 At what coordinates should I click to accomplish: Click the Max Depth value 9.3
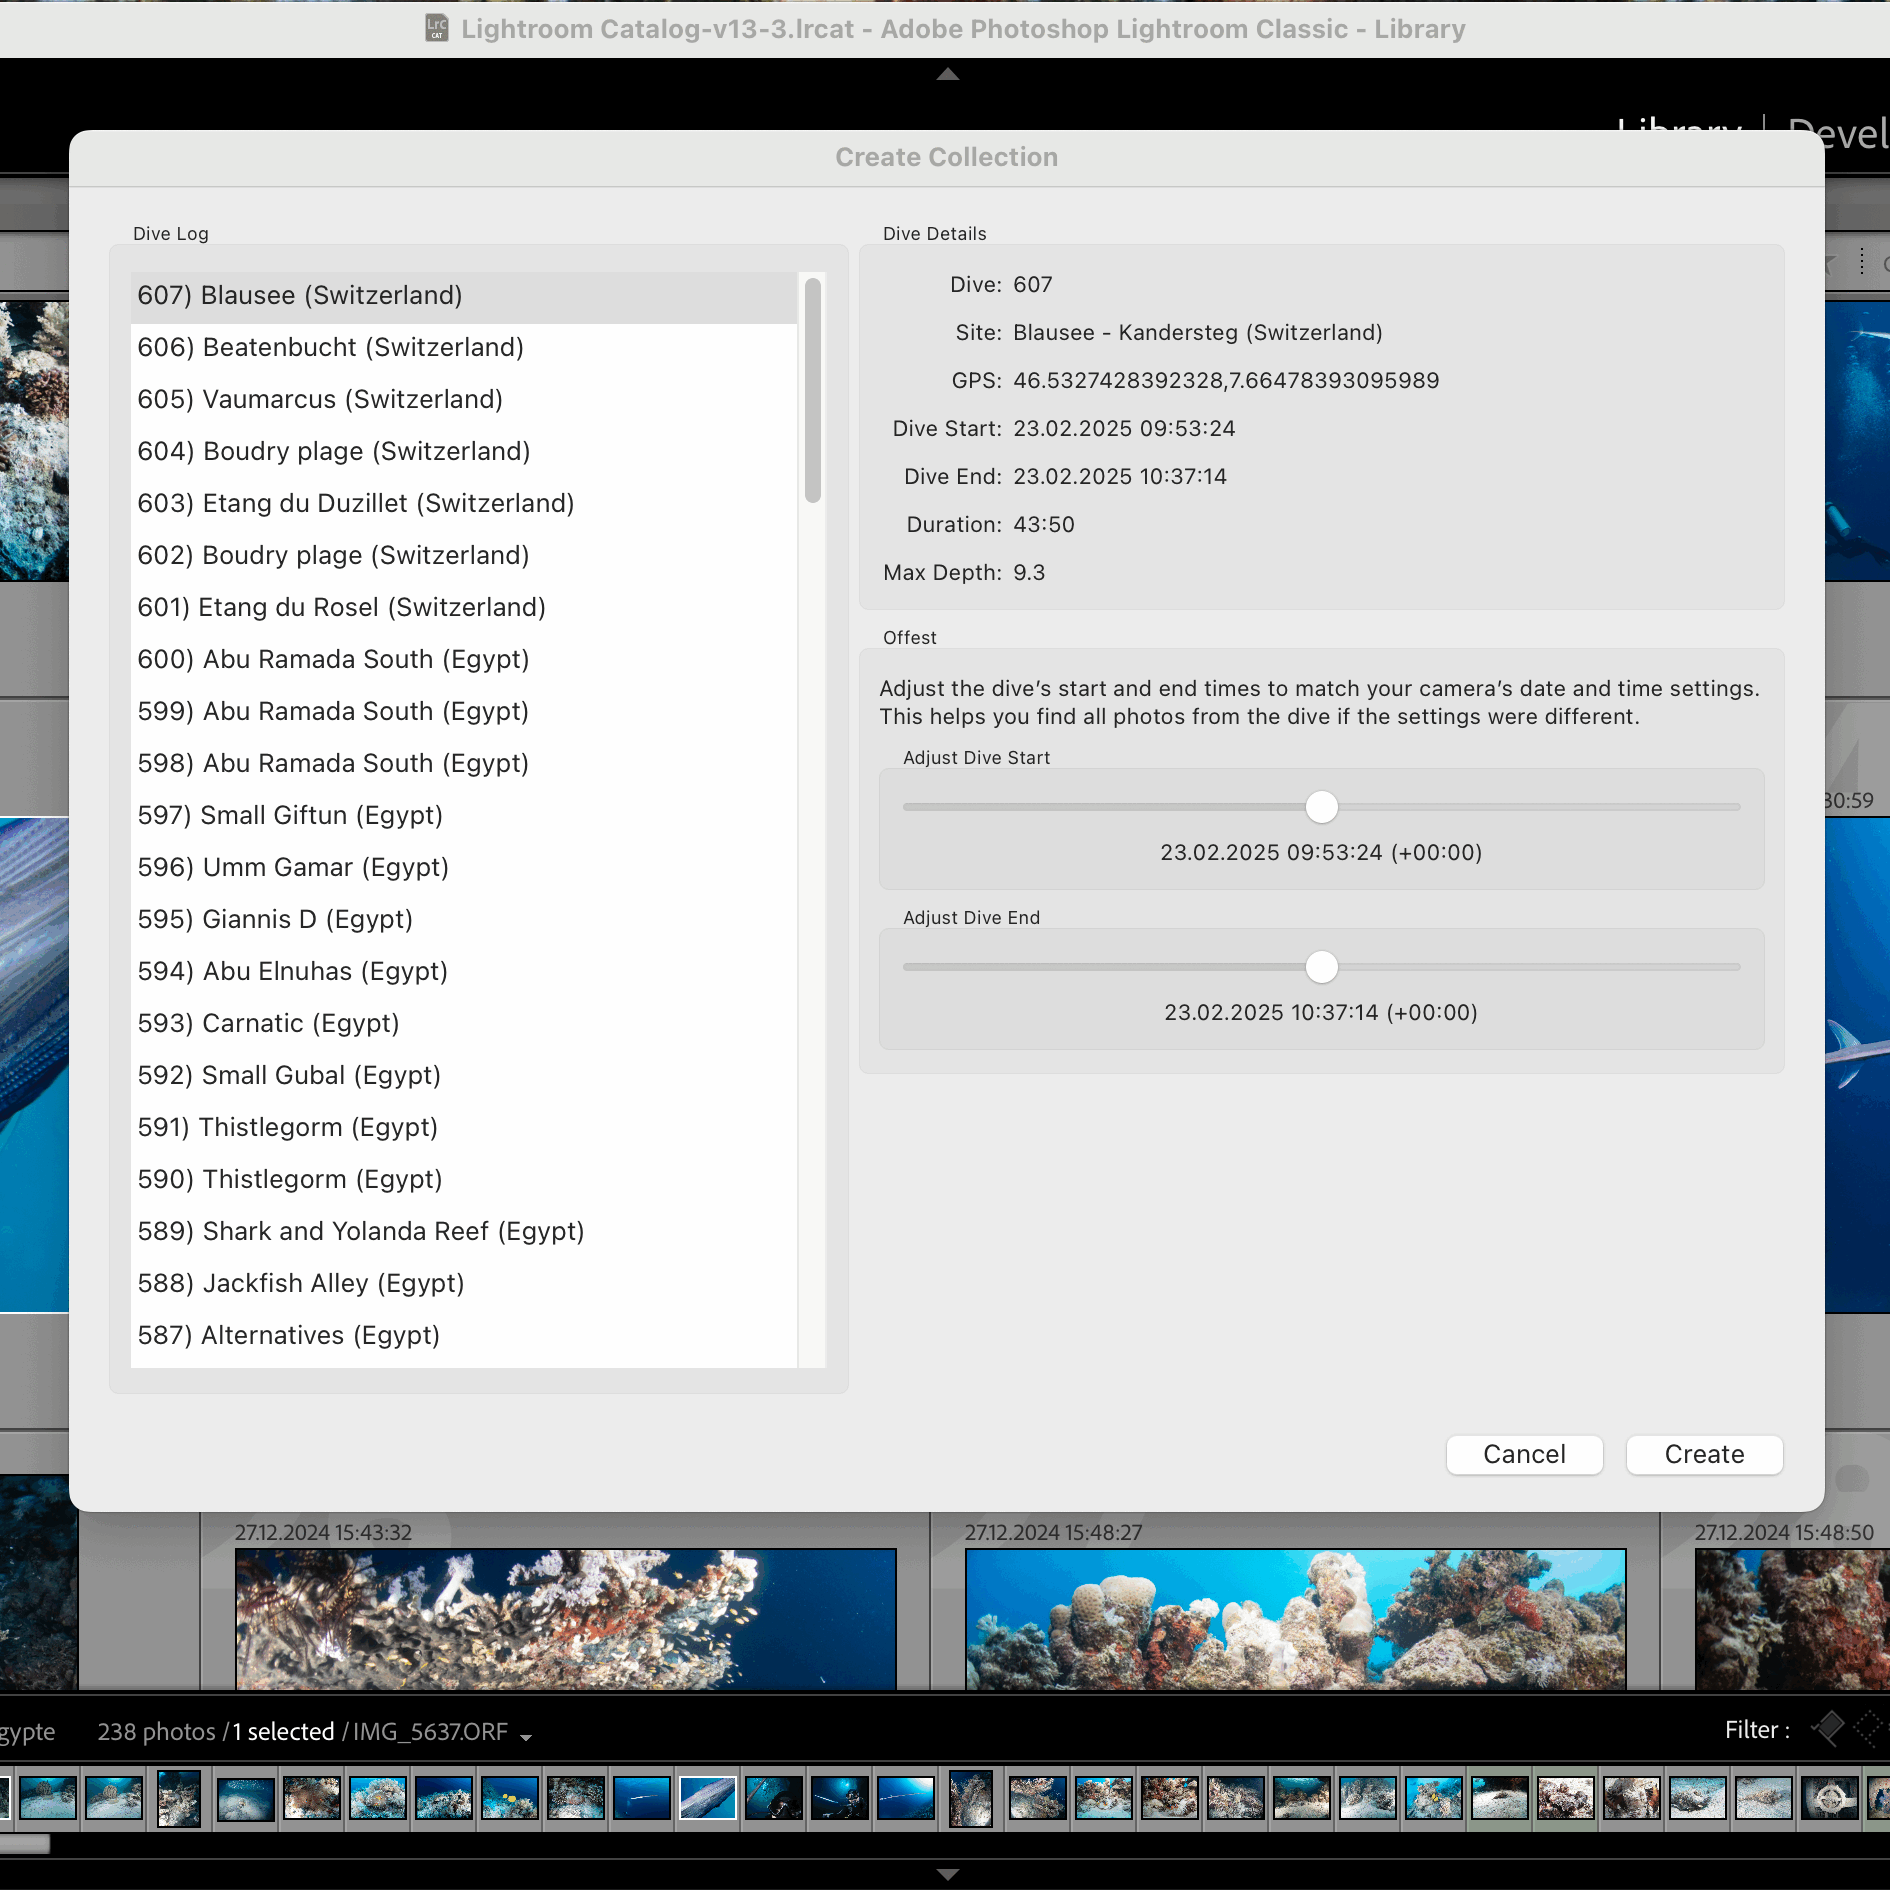click(x=1029, y=573)
